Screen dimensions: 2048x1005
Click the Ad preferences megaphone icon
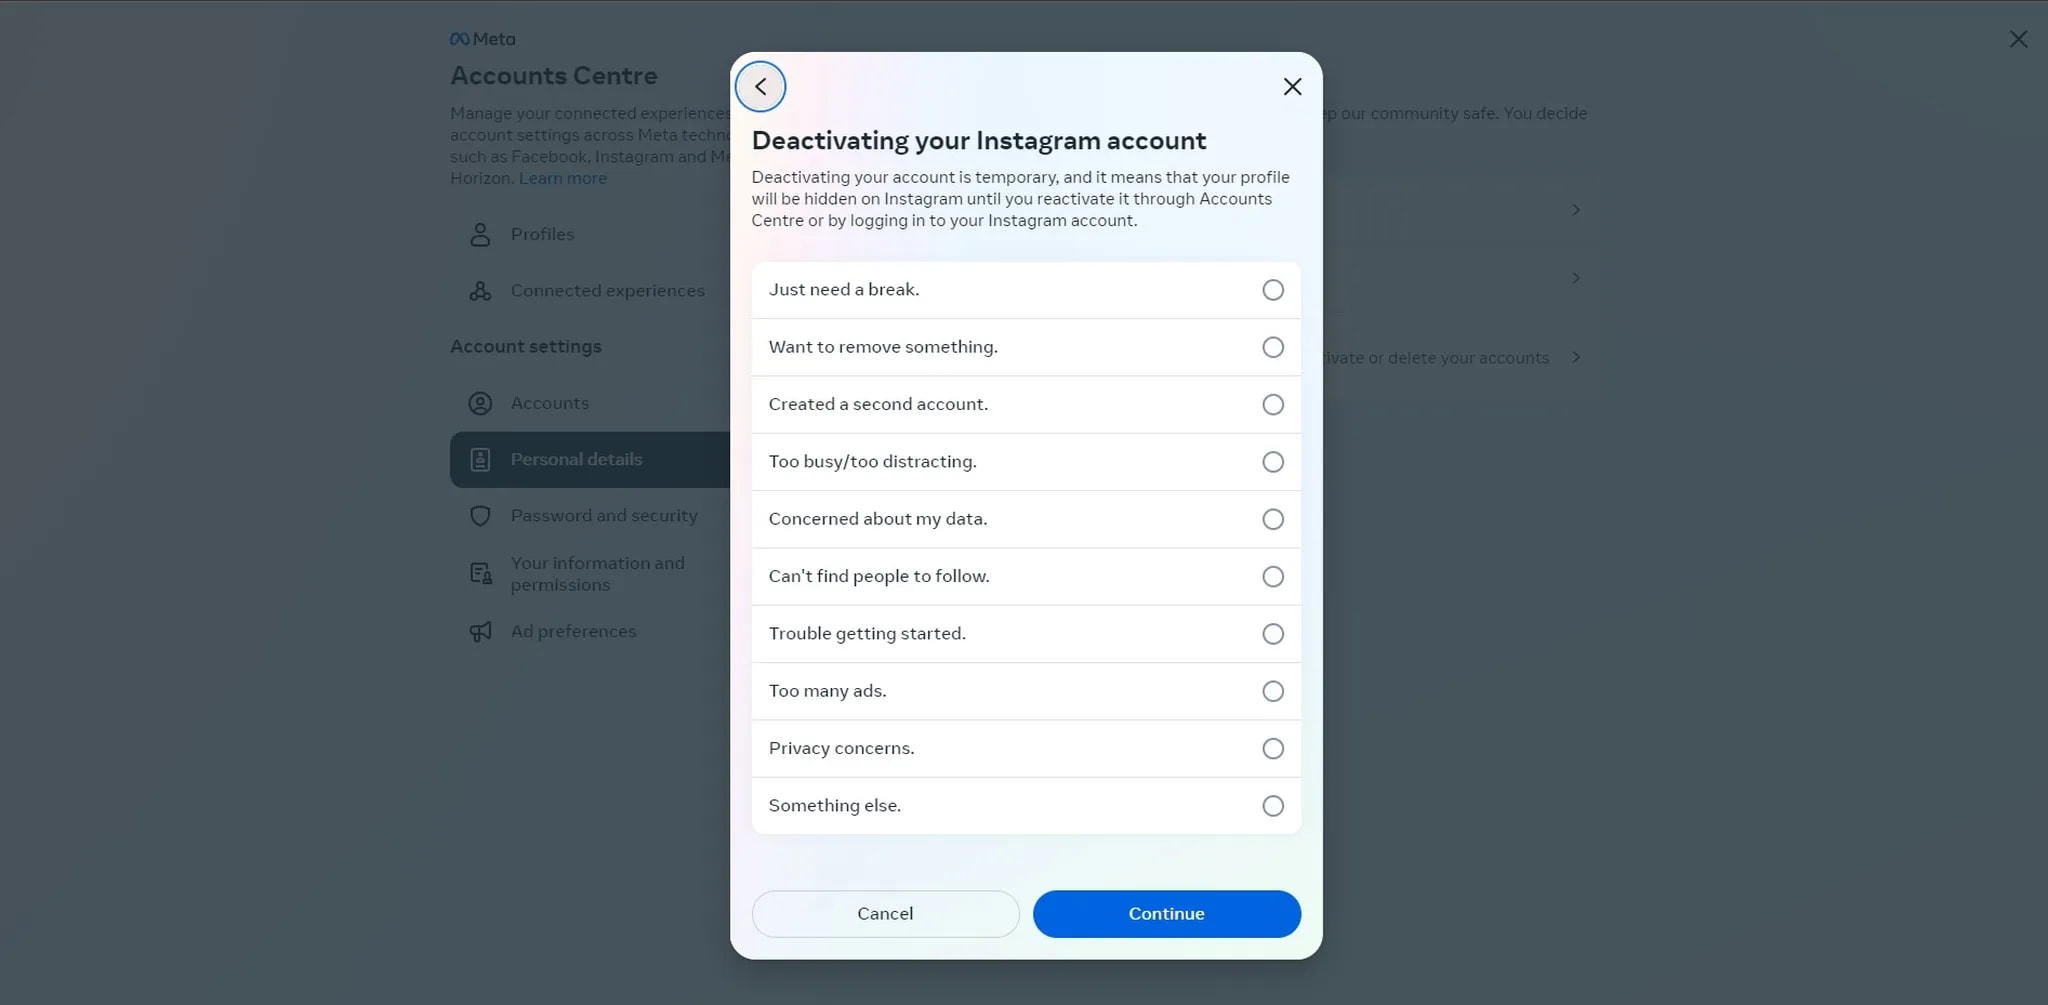tap(480, 632)
